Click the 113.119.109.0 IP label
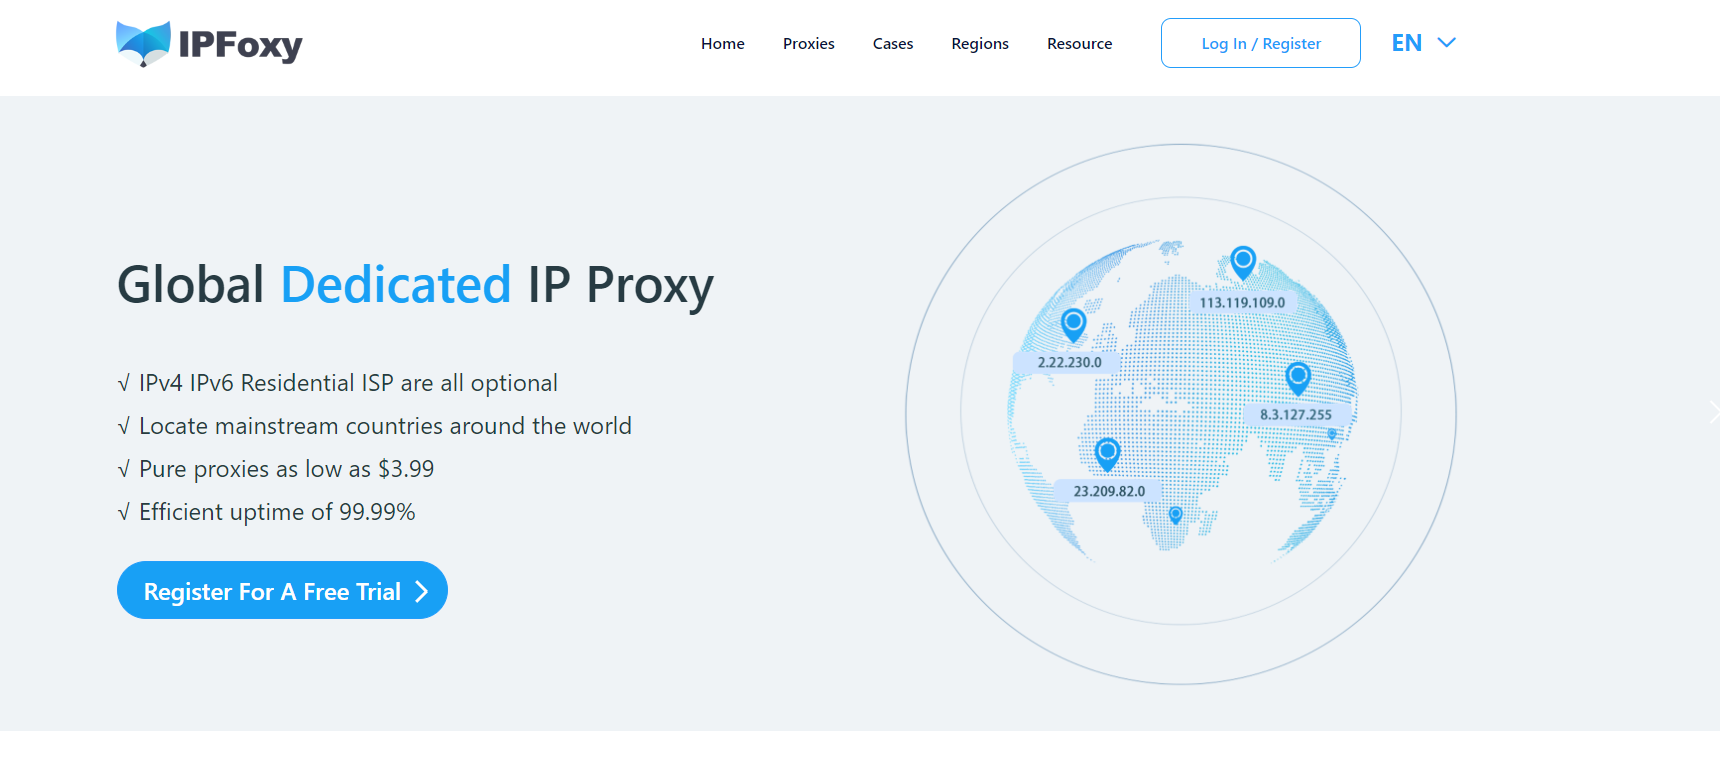This screenshot has width=1720, height=769. coord(1242,303)
